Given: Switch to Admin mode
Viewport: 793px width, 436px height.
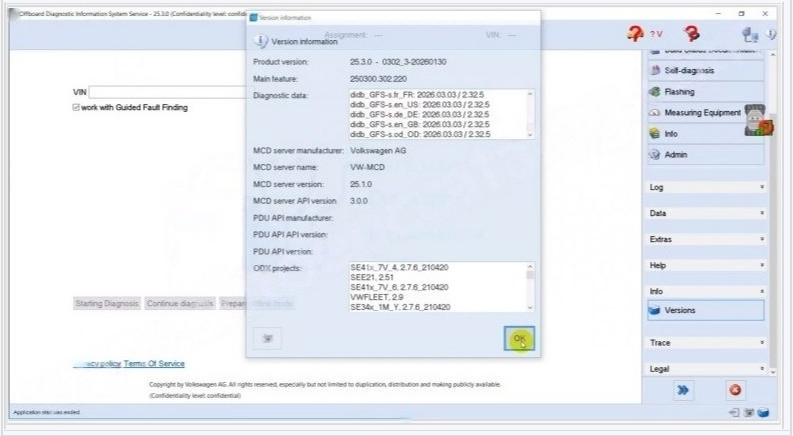Looking at the screenshot, I should (706, 154).
